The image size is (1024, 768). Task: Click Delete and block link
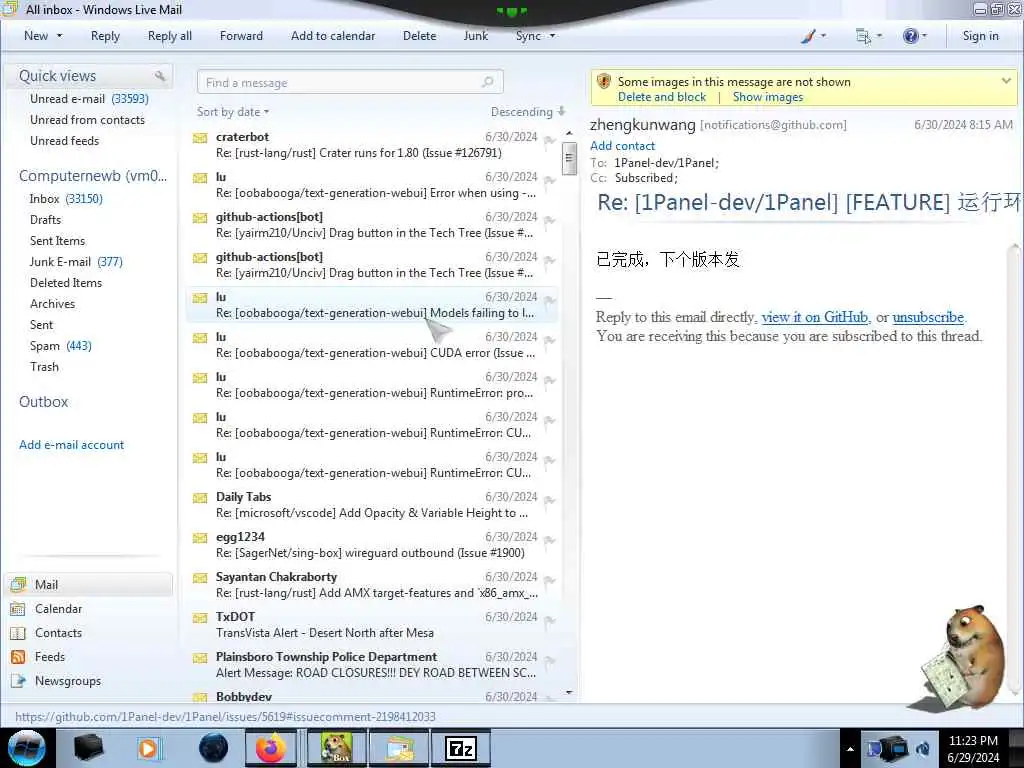tap(662, 97)
